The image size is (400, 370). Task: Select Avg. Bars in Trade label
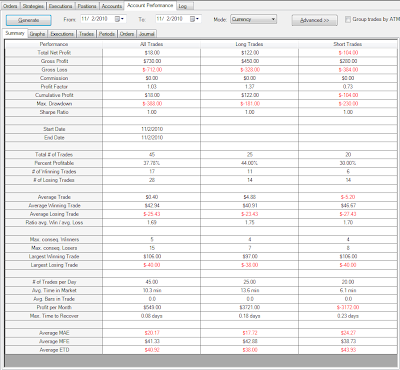point(54,299)
